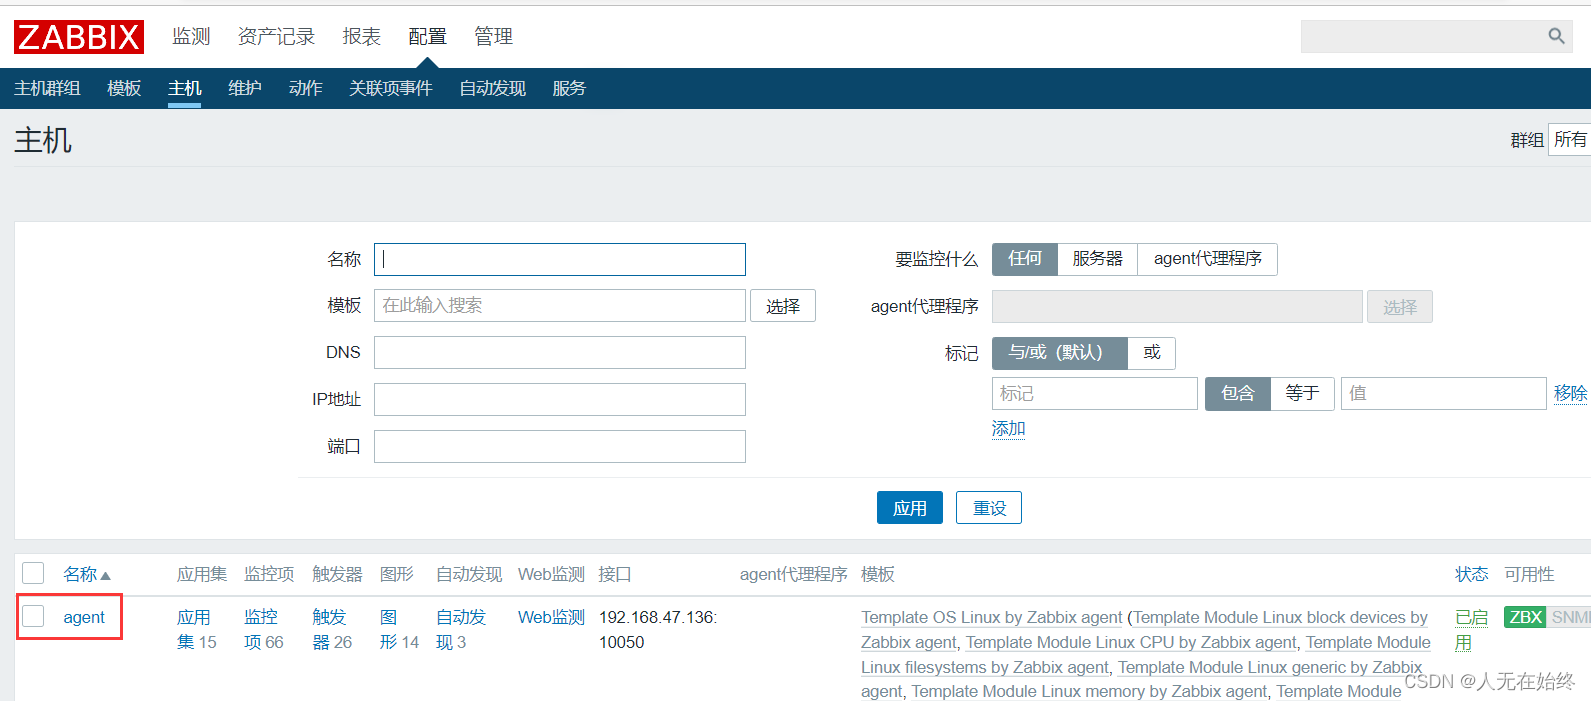Click the DNS input field

pos(560,352)
